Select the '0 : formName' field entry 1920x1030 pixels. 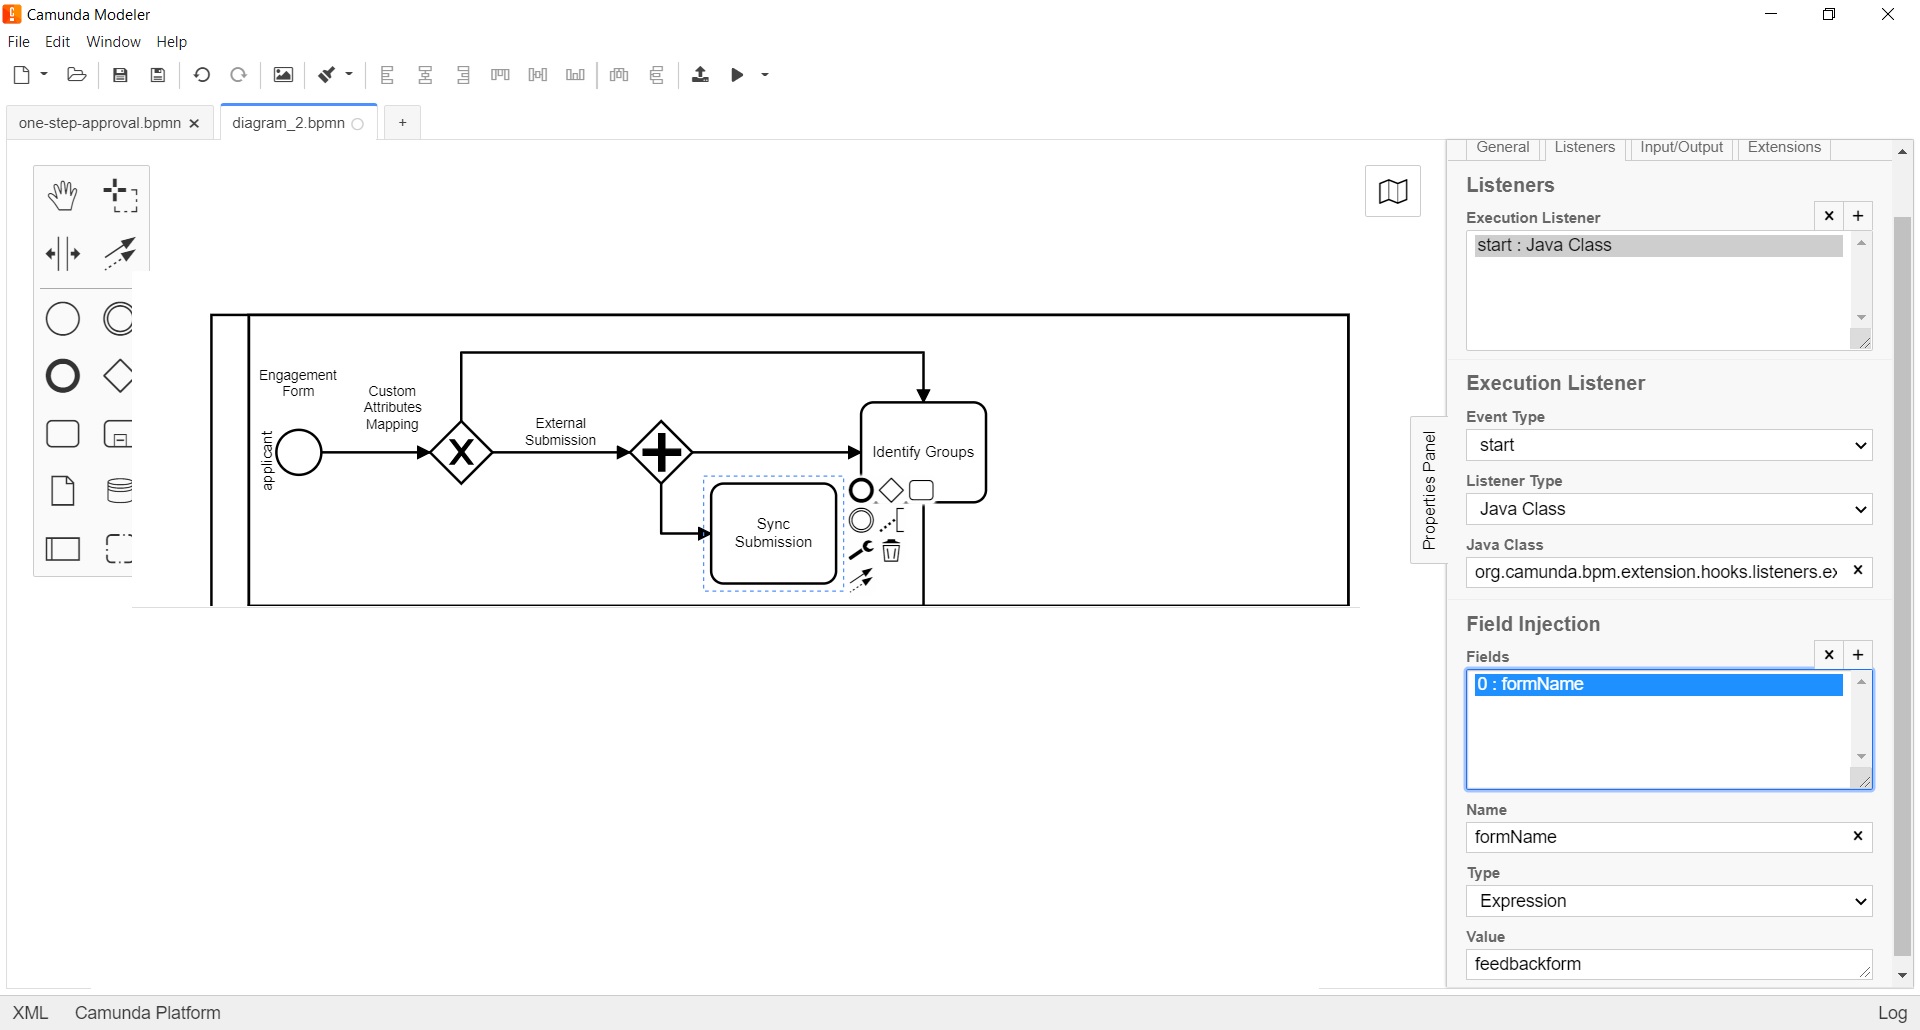tap(1659, 685)
